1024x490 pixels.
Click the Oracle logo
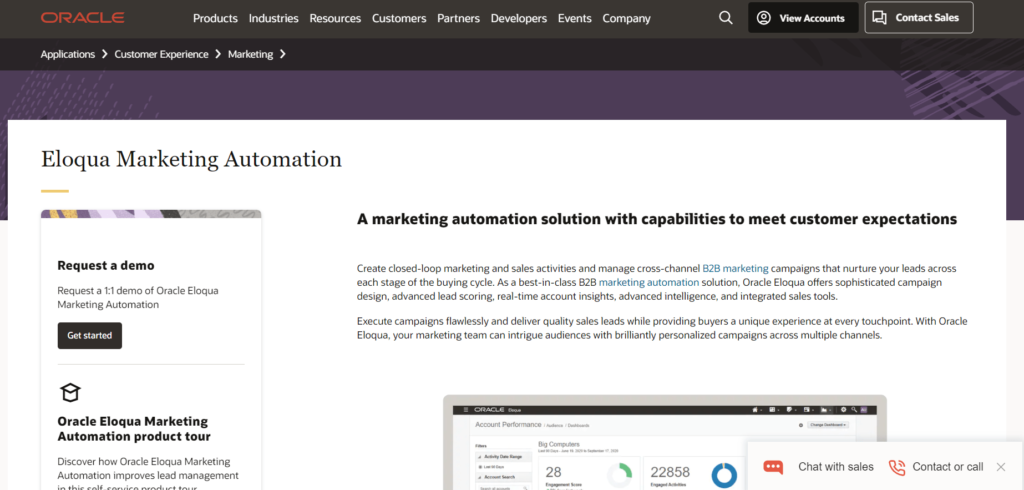click(82, 18)
